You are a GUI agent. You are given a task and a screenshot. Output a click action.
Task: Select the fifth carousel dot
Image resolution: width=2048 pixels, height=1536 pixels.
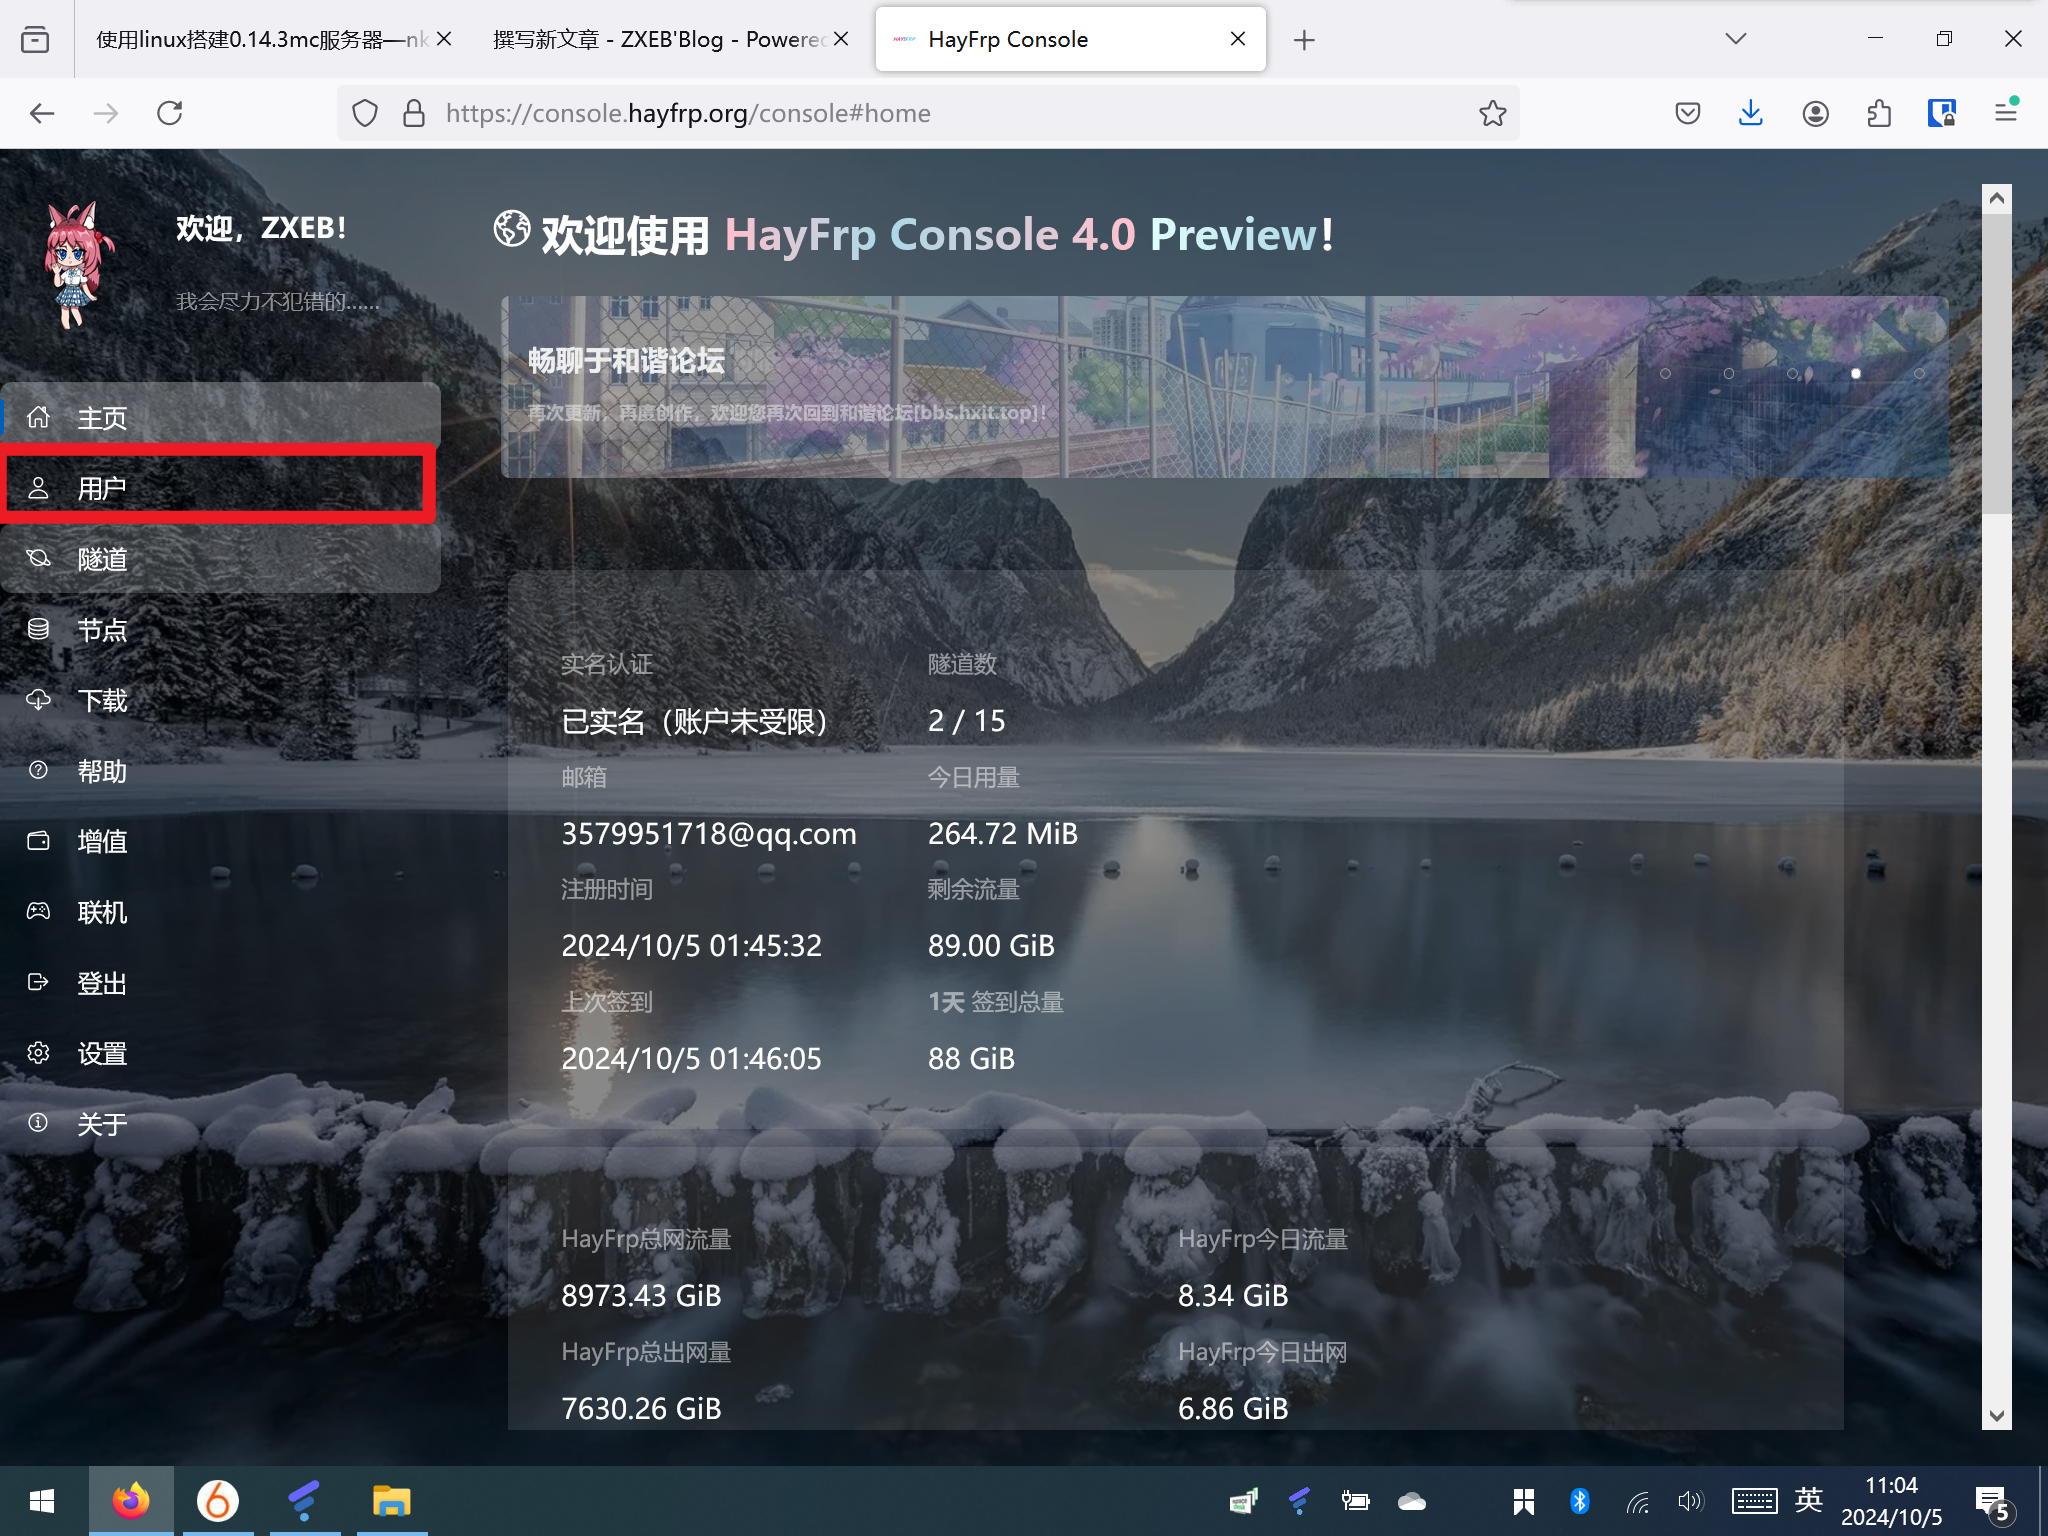click(1919, 374)
